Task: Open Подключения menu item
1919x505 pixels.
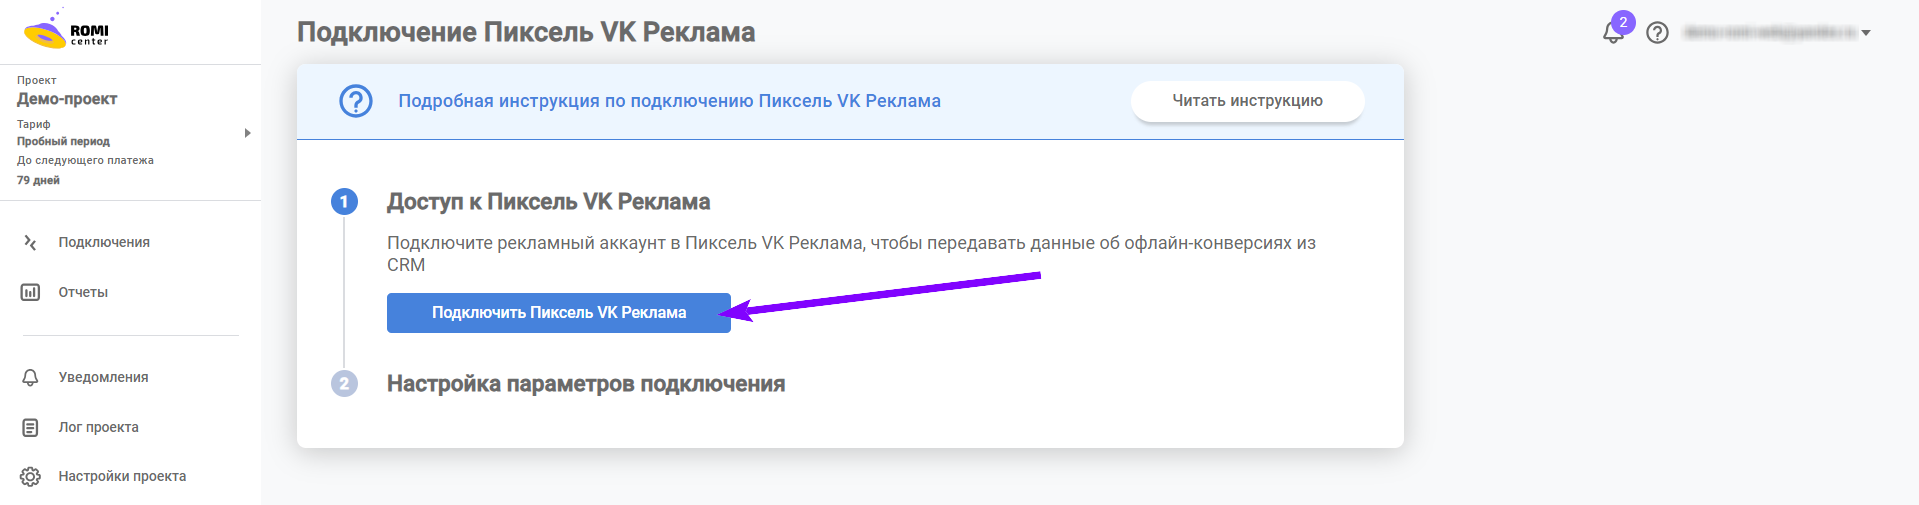Action: pos(104,242)
